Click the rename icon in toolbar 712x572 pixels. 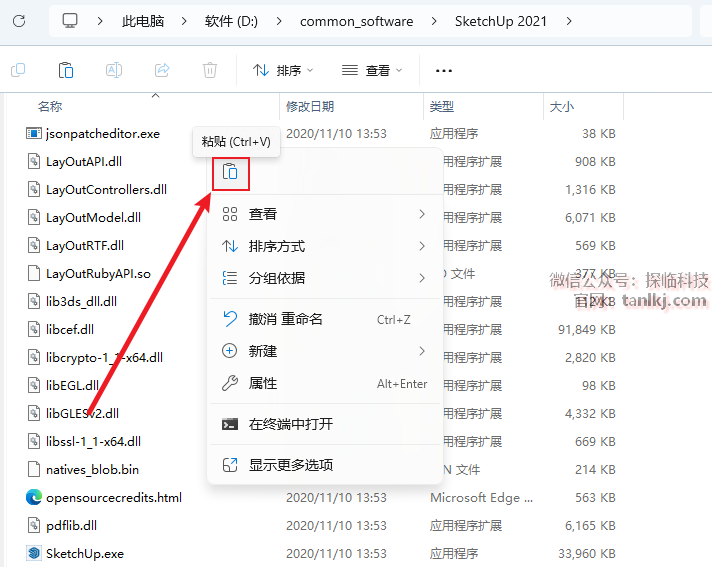[x=114, y=70]
